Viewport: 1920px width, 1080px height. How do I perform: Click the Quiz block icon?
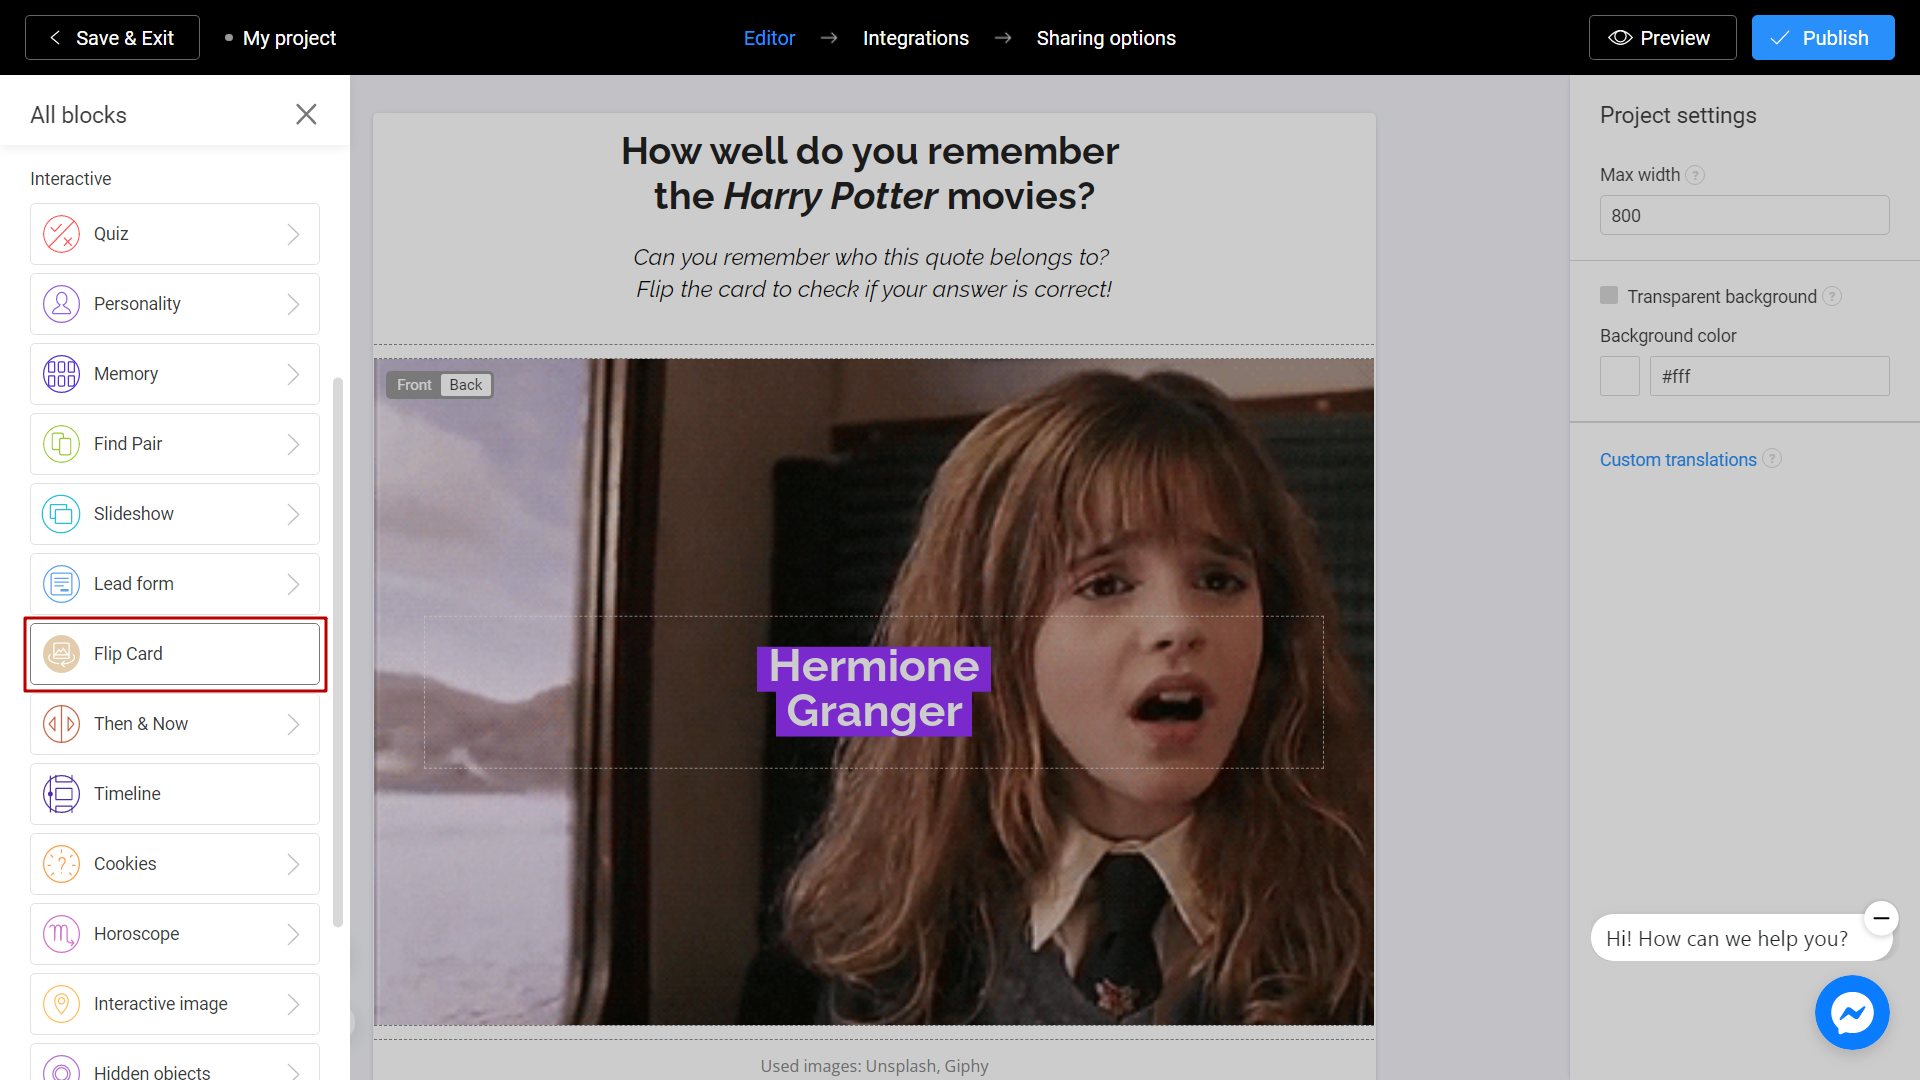[x=61, y=234]
